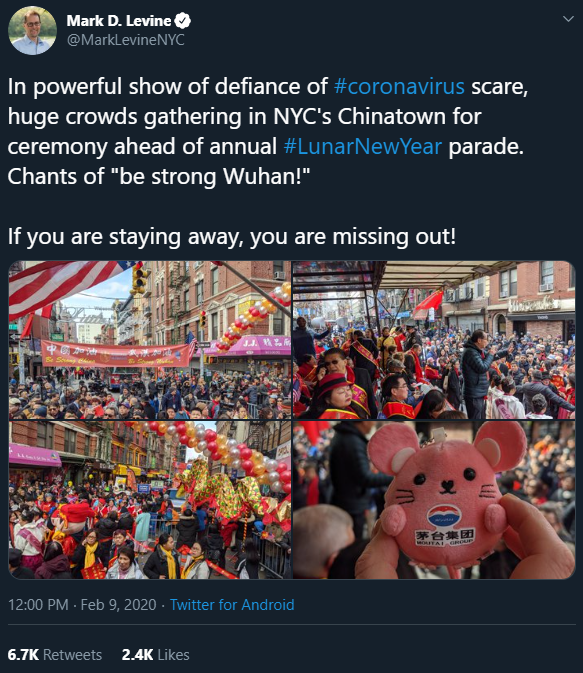583x673 pixels.
Task: Click the 12:00 PM Feb 9, 2020 timestamp
Action: 82,605
